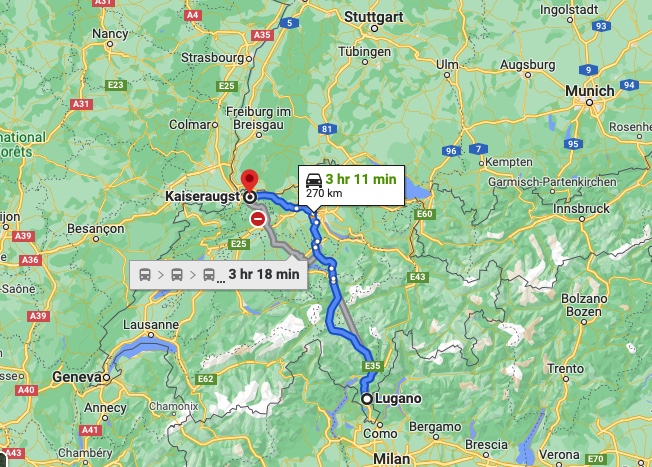Click the E60 highway shield
652x467 pixels.
[425, 214]
